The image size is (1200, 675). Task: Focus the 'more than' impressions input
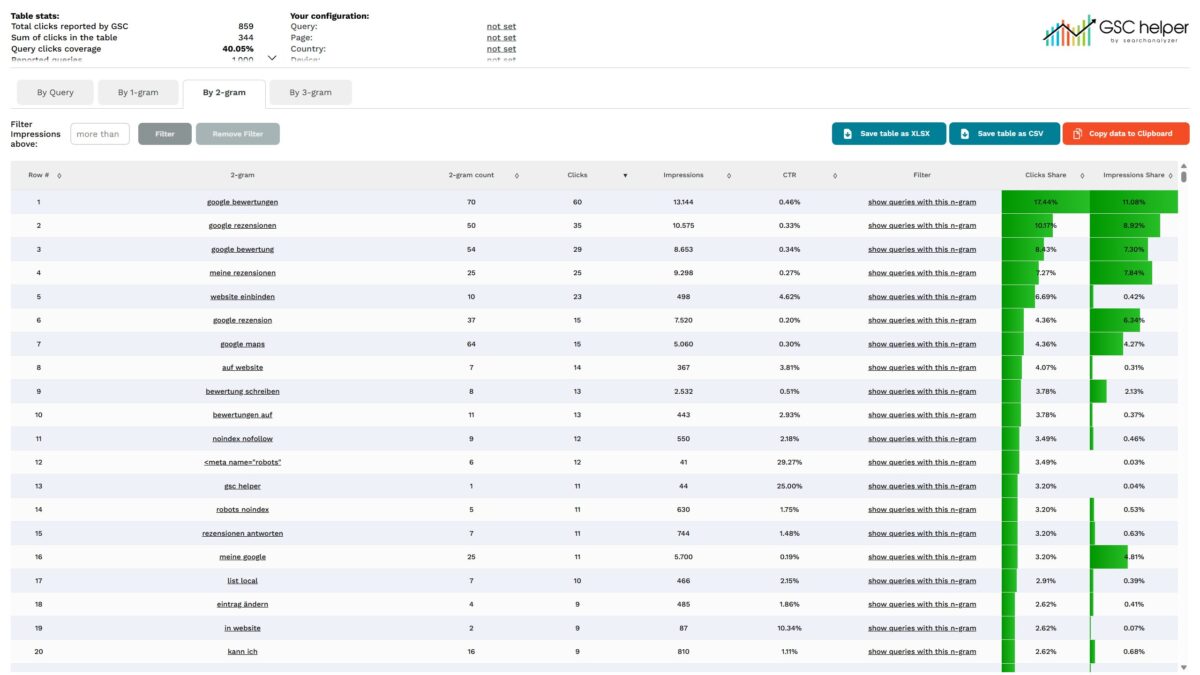(99, 134)
